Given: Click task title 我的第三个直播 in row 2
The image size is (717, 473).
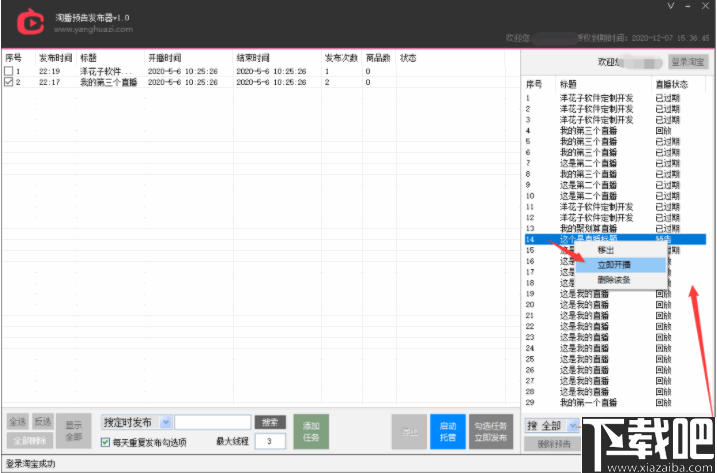Looking at the screenshot, I should click(108, 82).
